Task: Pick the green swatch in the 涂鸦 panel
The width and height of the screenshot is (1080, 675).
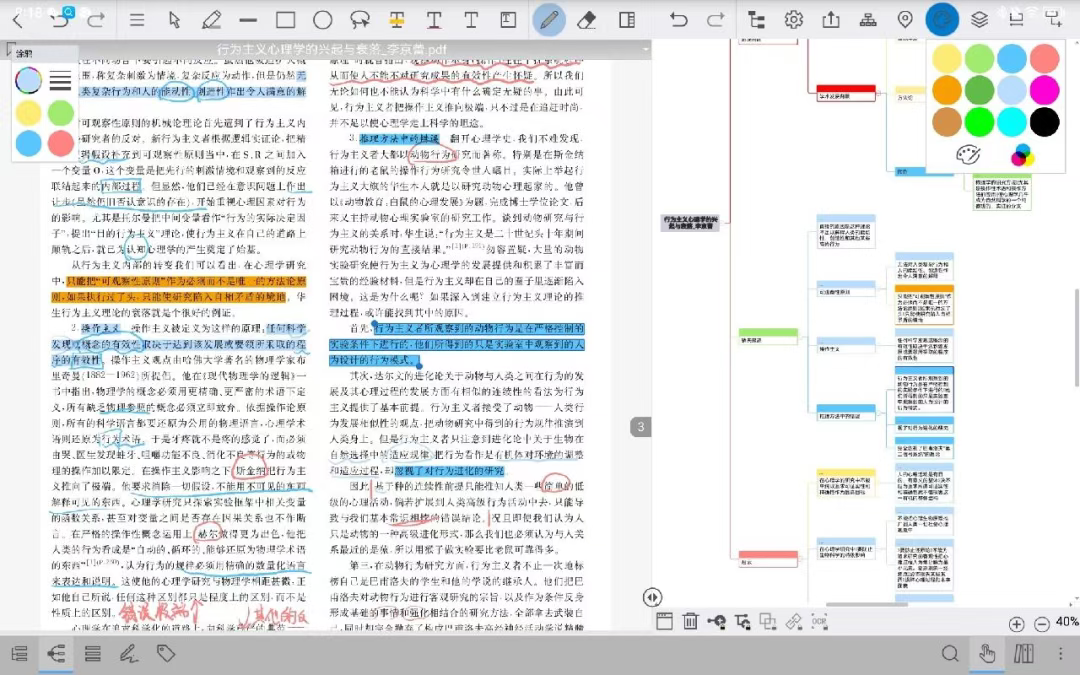Action: coord(61,112)
